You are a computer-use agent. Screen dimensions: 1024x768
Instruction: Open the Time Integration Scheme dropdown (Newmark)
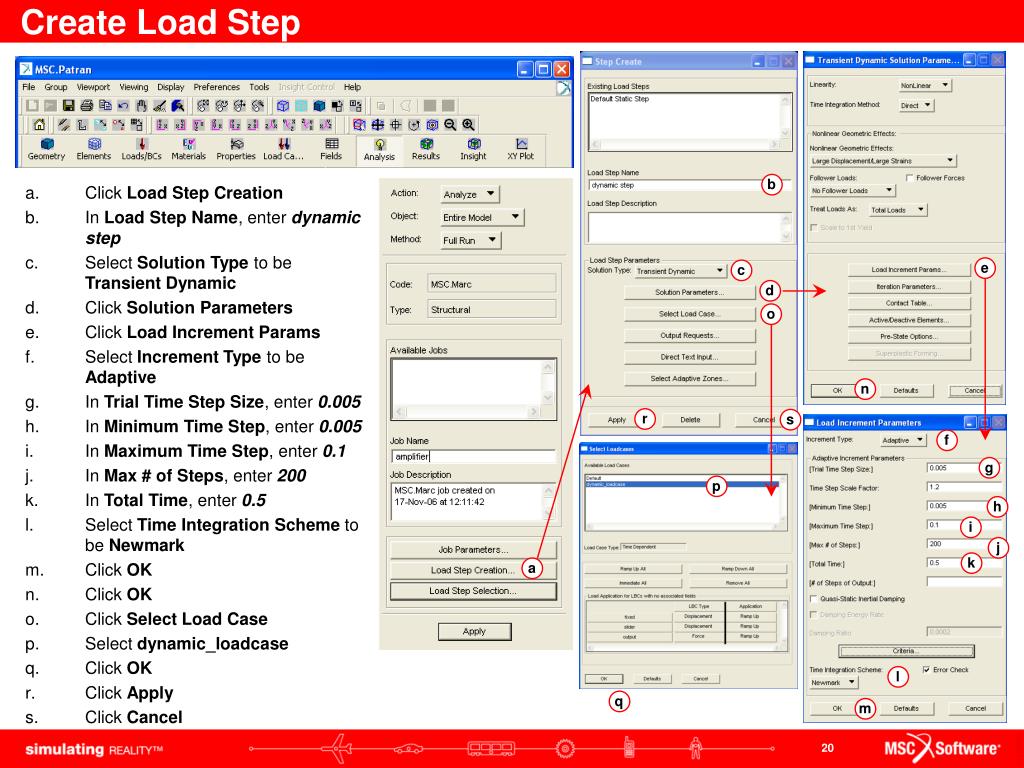[x=833, y=683]
